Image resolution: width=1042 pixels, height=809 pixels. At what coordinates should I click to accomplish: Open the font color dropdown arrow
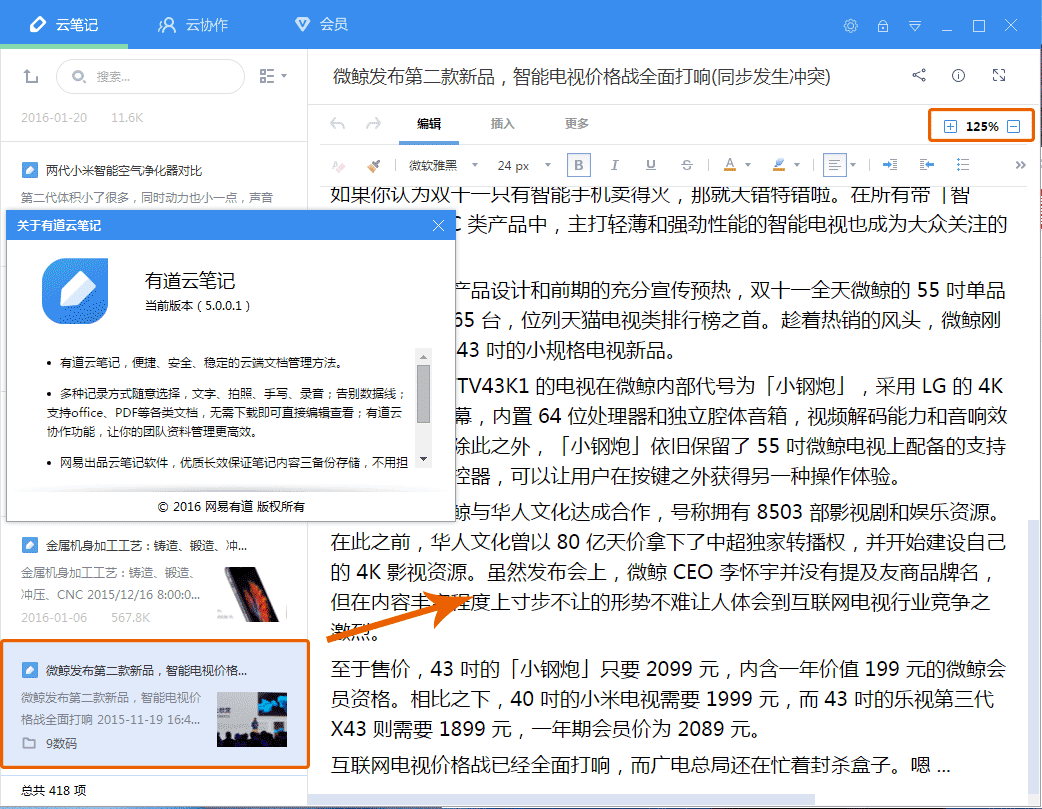coord(748,165)
